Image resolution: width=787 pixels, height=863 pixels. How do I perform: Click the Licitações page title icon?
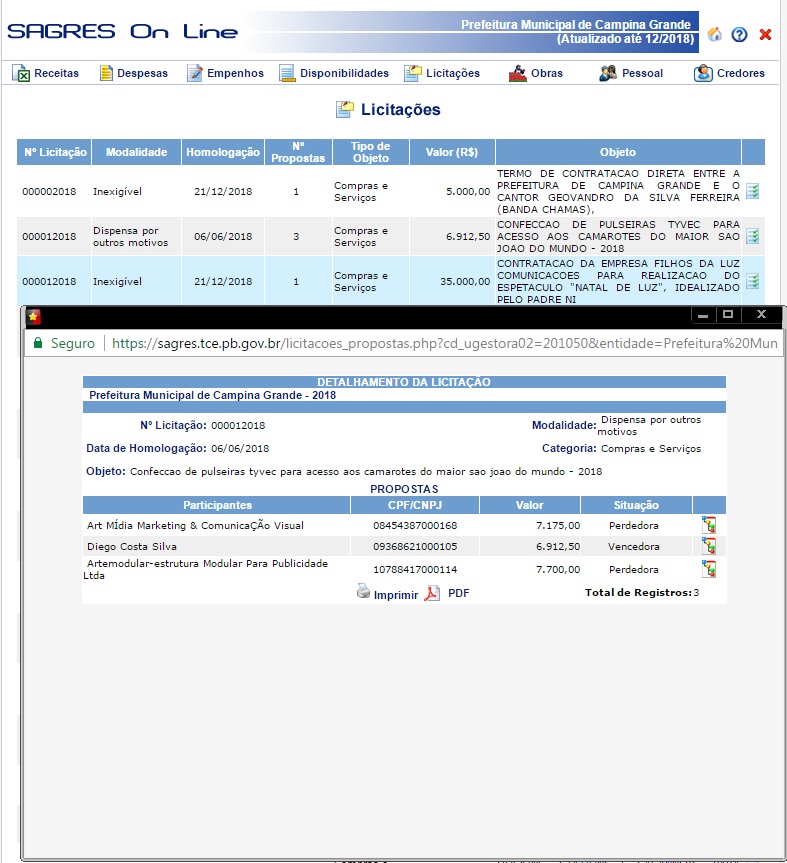(345, 109)
